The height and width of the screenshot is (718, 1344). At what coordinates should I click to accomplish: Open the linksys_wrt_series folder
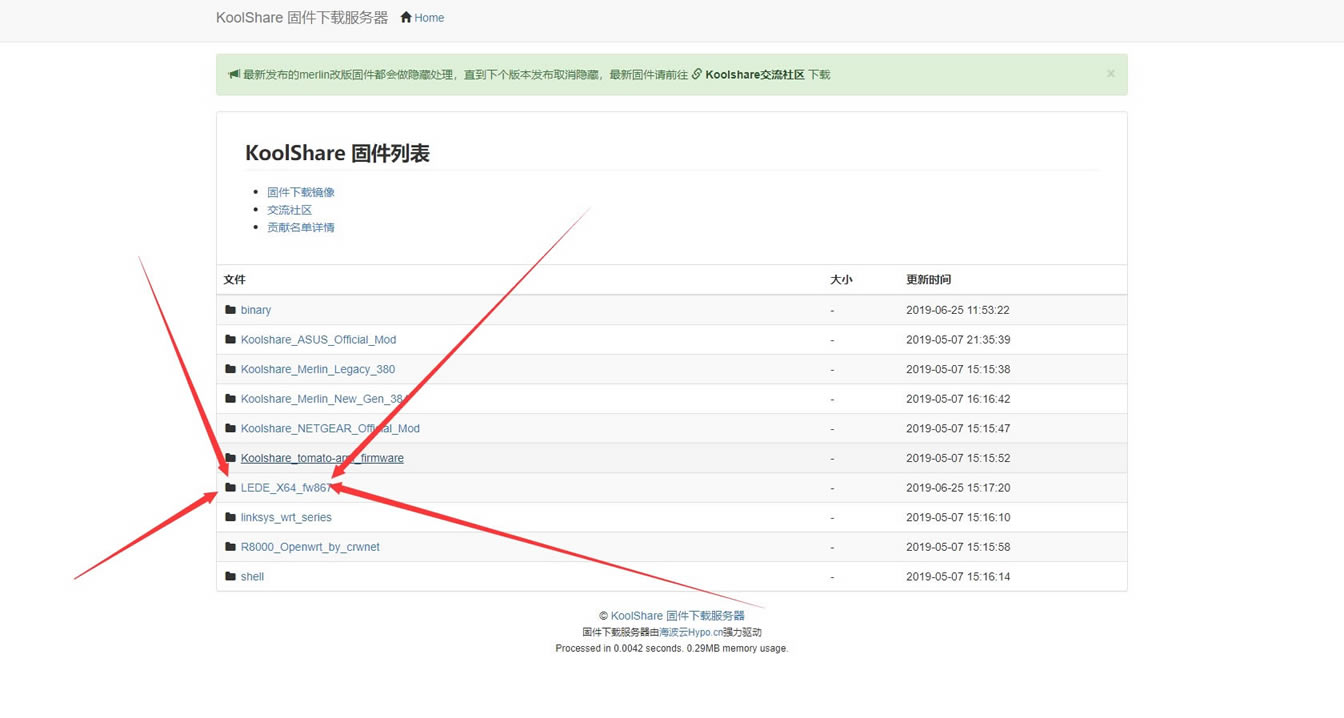coord(286,518)
